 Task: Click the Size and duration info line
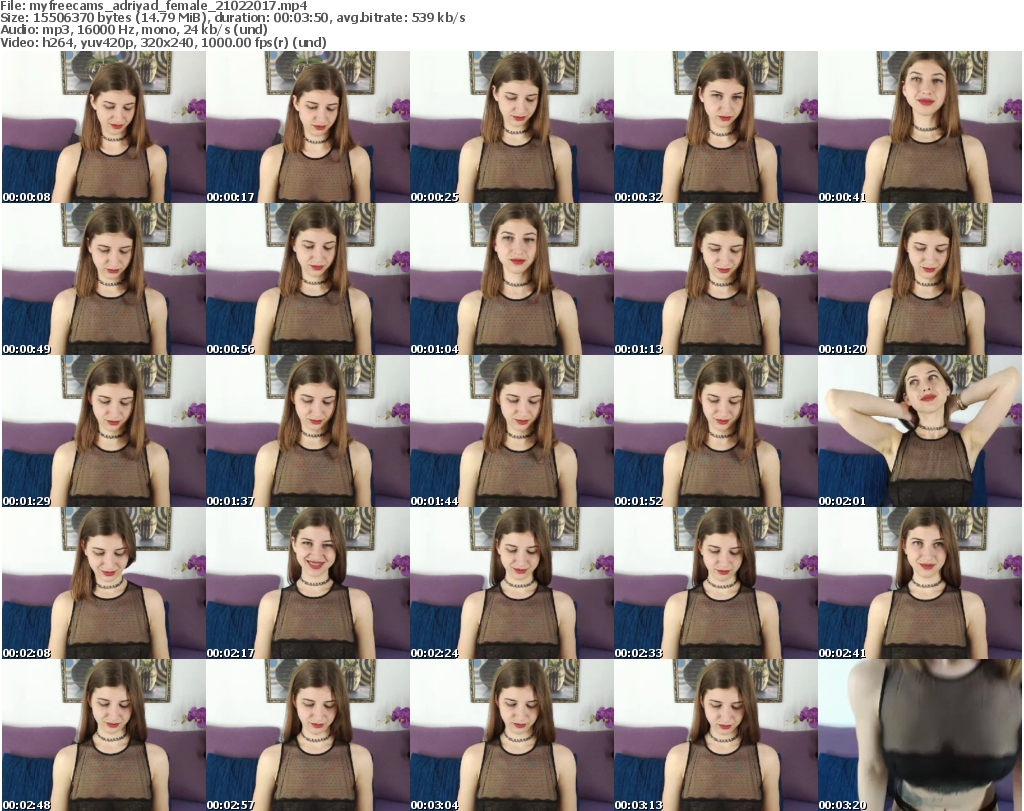(x=233, y=18)
